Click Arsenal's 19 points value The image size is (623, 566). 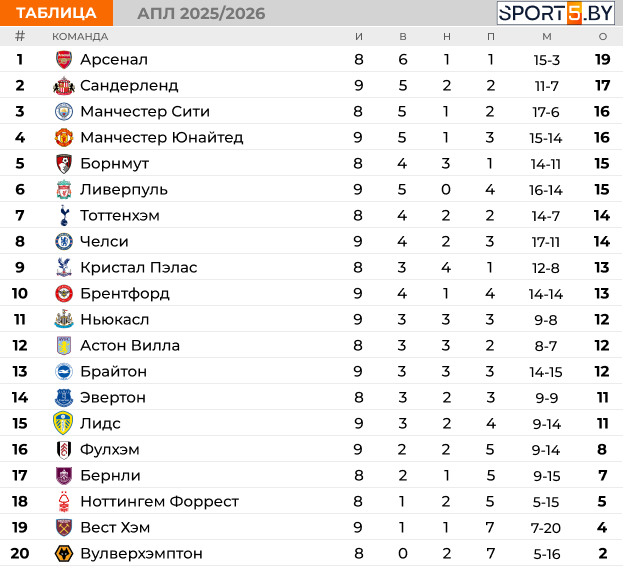[x=602, y=59]
